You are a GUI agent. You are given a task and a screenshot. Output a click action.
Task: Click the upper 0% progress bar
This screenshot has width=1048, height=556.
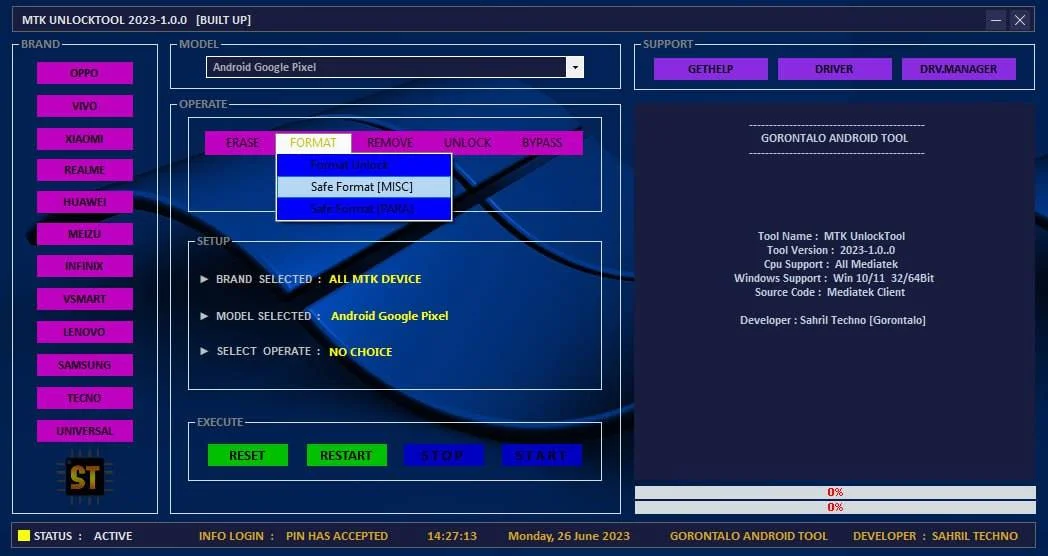point(835,493)
